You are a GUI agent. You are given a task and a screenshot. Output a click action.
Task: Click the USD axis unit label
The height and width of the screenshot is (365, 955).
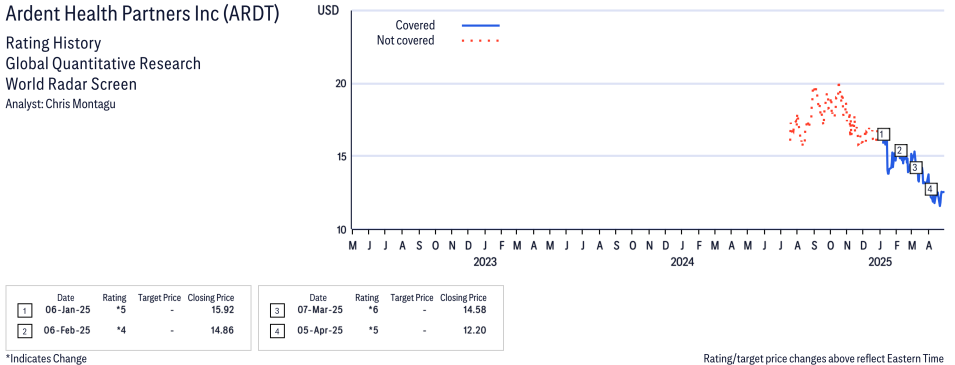point(328,10)
